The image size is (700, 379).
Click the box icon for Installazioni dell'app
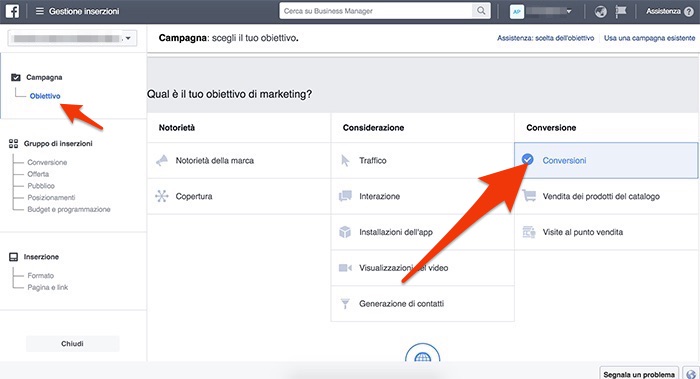pos(345,232)
